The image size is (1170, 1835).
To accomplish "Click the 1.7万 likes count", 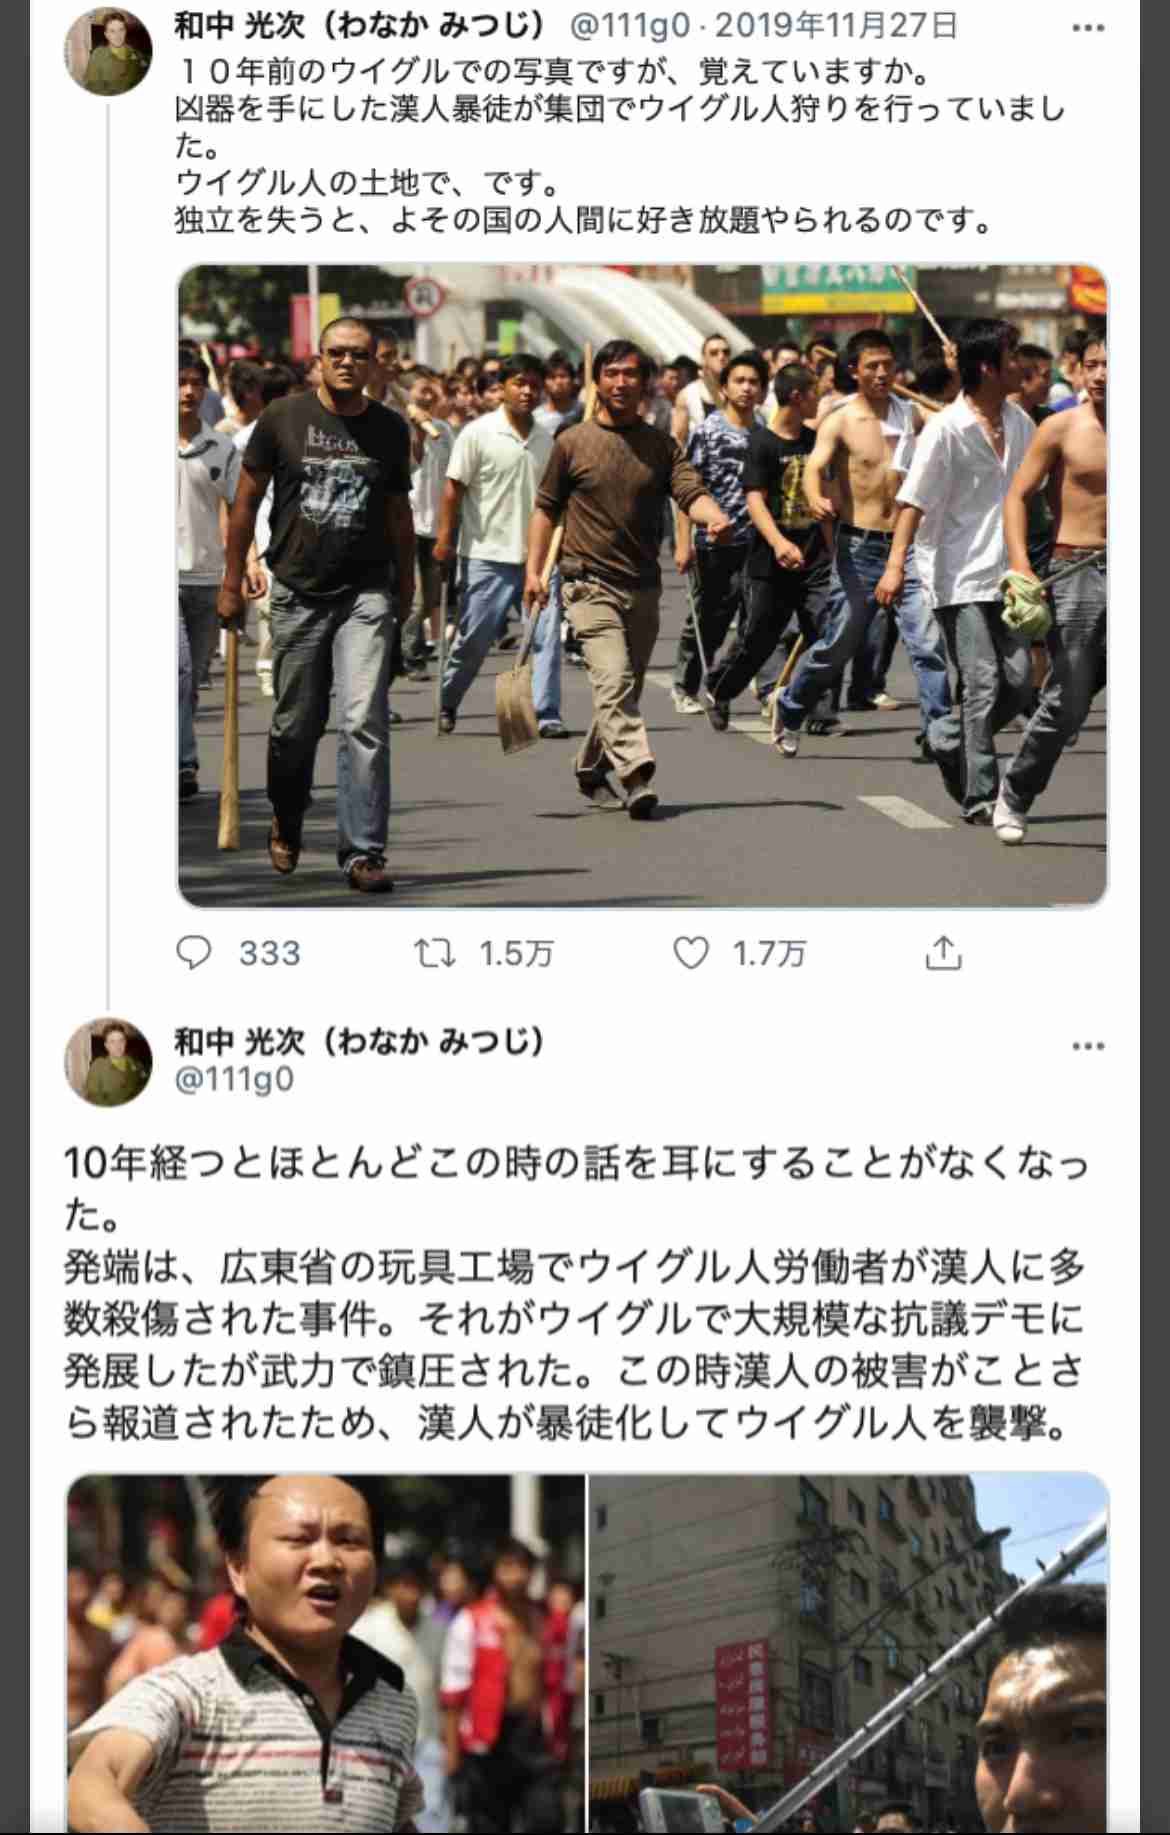I will click(769, 954).
